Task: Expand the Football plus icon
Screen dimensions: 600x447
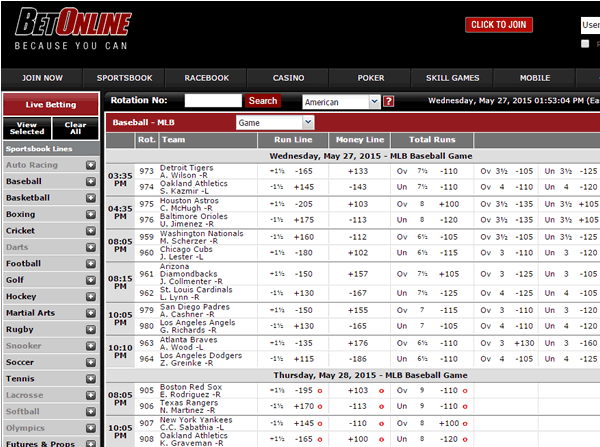Action: 91,264
